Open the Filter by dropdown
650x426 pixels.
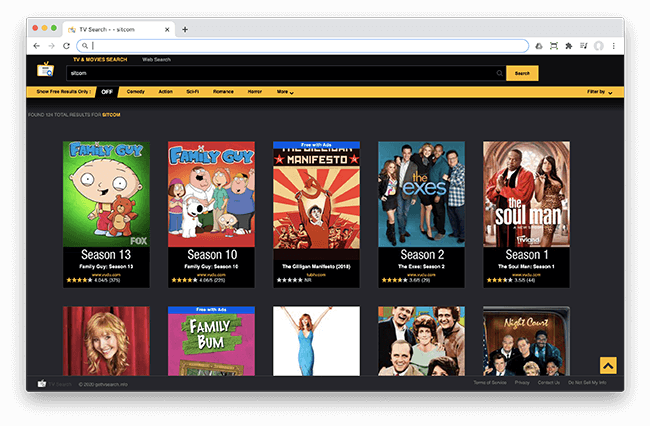click(599, 92)
